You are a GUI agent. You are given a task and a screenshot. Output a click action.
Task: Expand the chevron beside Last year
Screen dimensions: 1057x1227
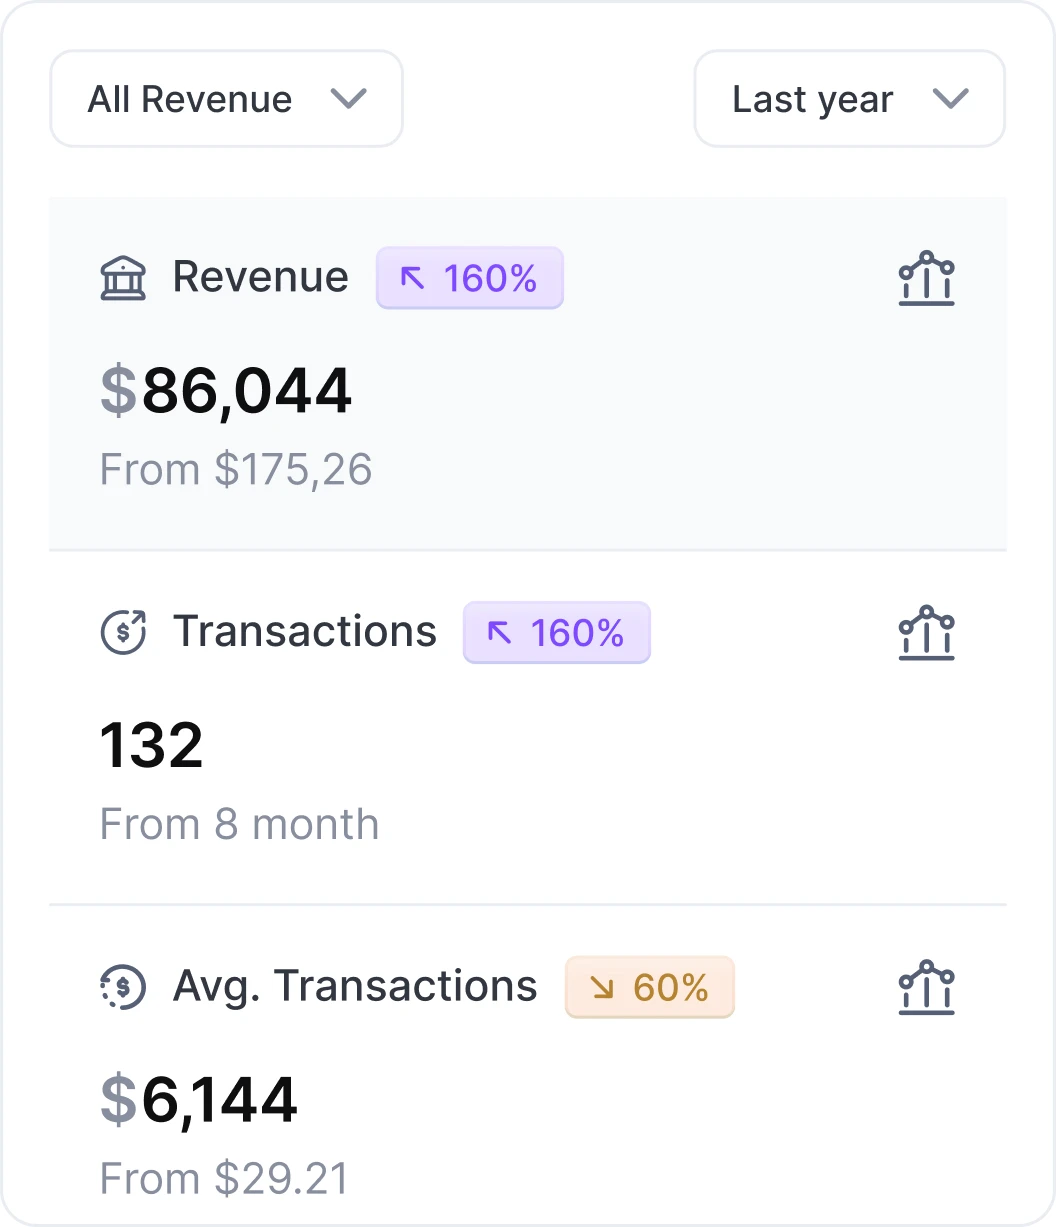pos(951,99)
